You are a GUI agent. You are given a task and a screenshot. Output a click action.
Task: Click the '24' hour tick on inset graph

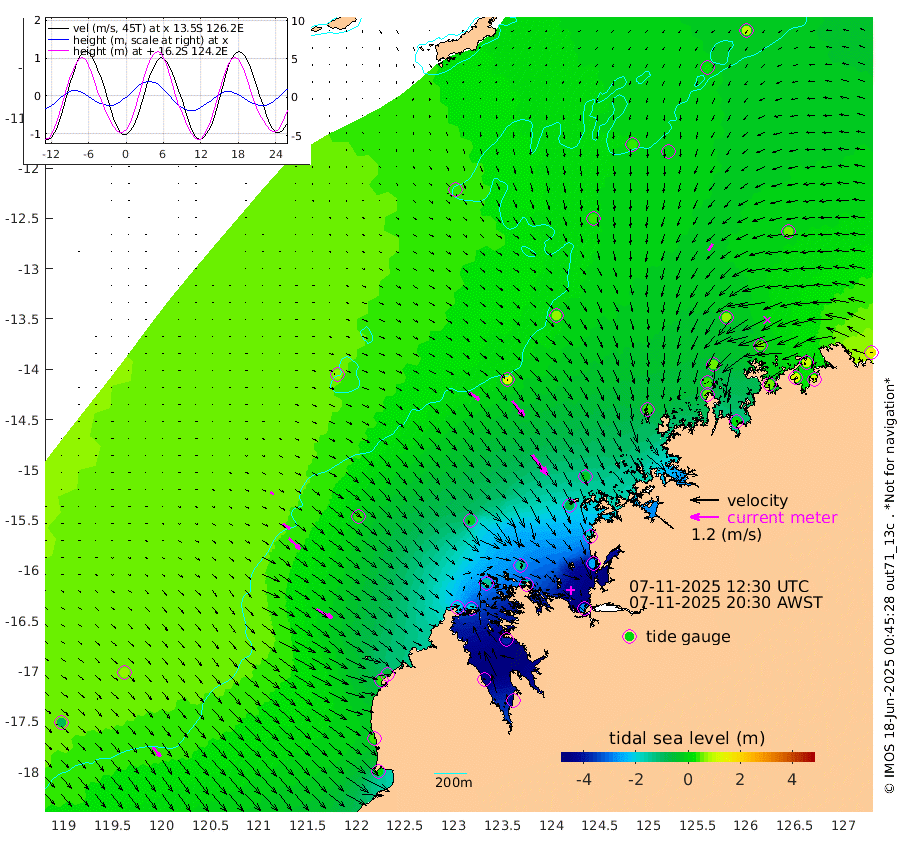276,154
